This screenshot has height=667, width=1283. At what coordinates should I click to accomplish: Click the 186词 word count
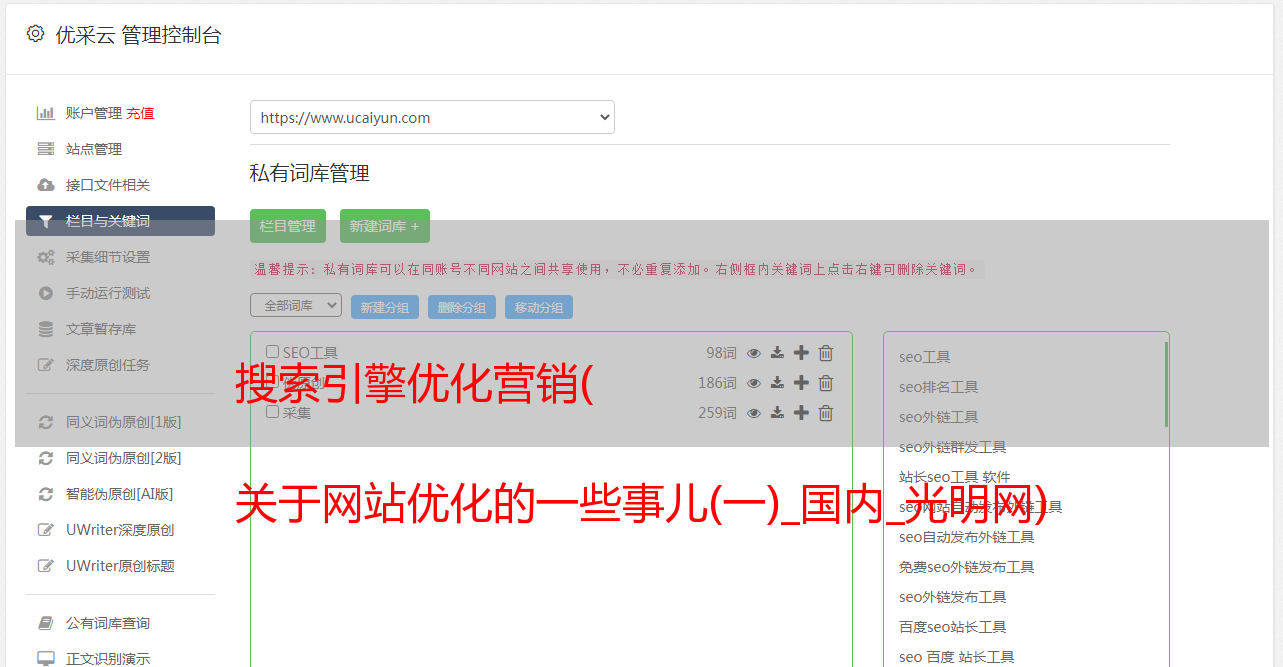pos(717,383)
